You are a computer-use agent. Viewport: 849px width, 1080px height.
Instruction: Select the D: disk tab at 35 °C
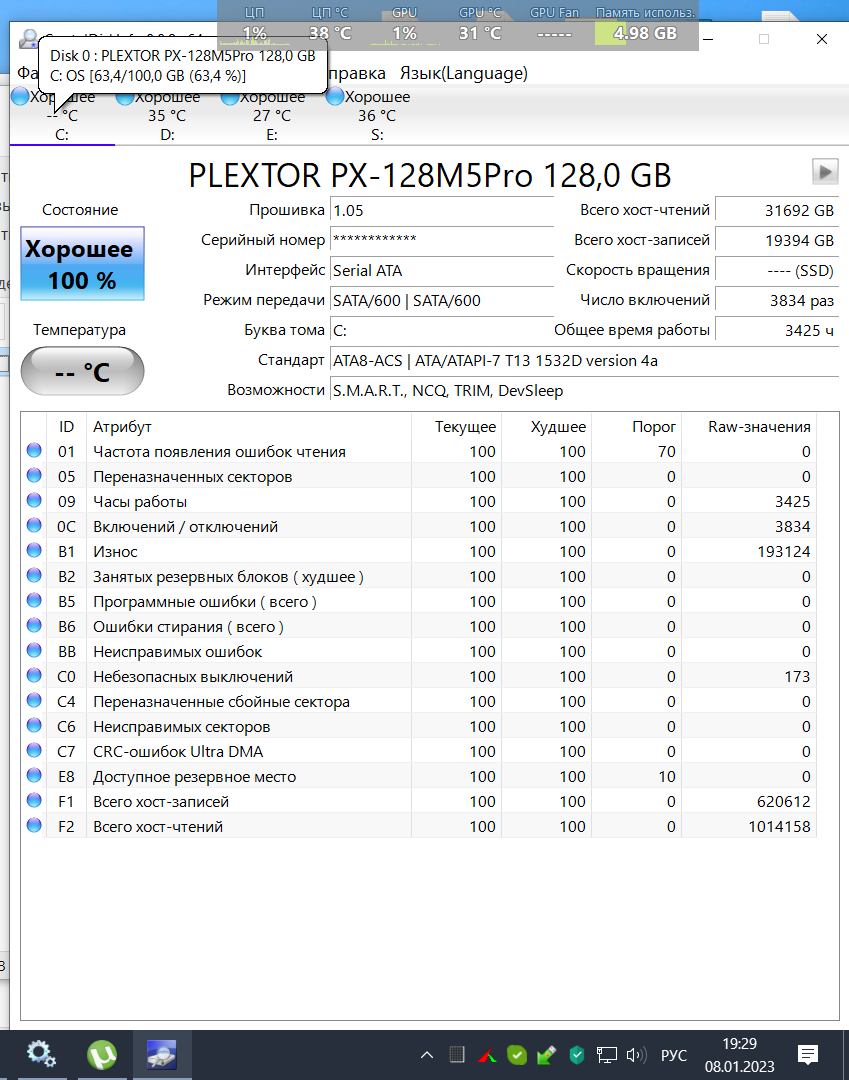coord(167,116)
